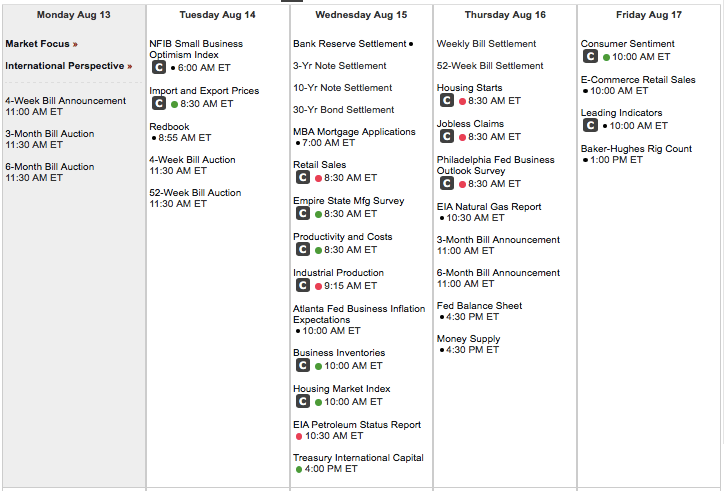Viewport: 724px width, 491px height.
Task: Click the consensus icon under Leading Indicators
Action: (591, 125)
